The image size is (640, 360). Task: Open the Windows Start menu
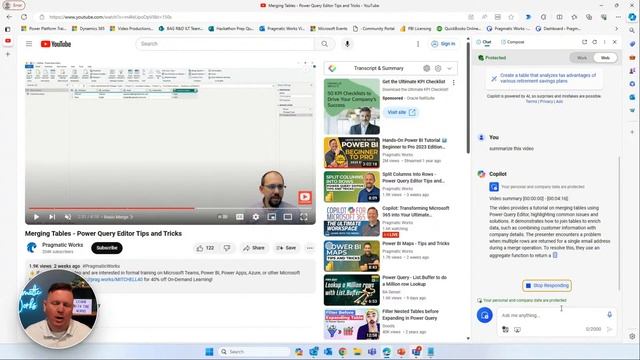[209, 351]
